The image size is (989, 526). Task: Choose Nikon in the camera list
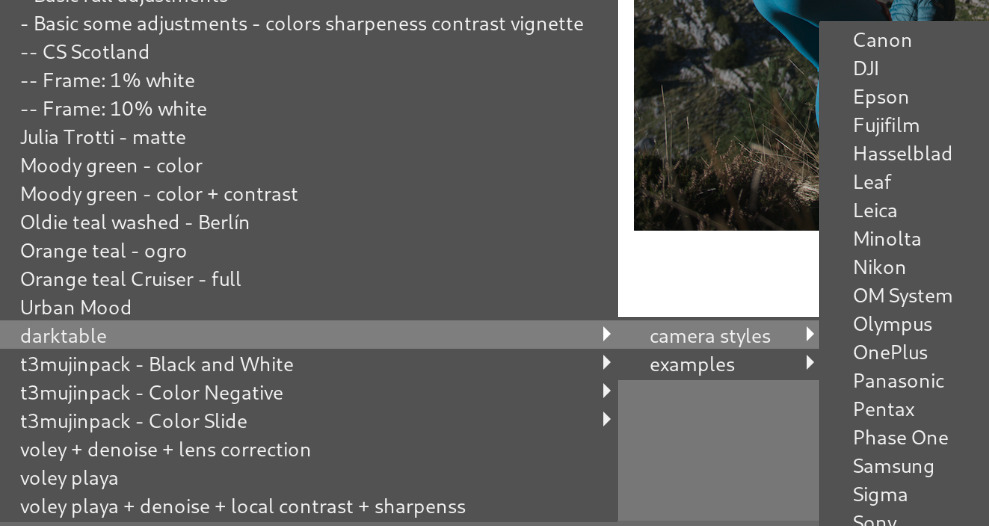click(879, 267)
